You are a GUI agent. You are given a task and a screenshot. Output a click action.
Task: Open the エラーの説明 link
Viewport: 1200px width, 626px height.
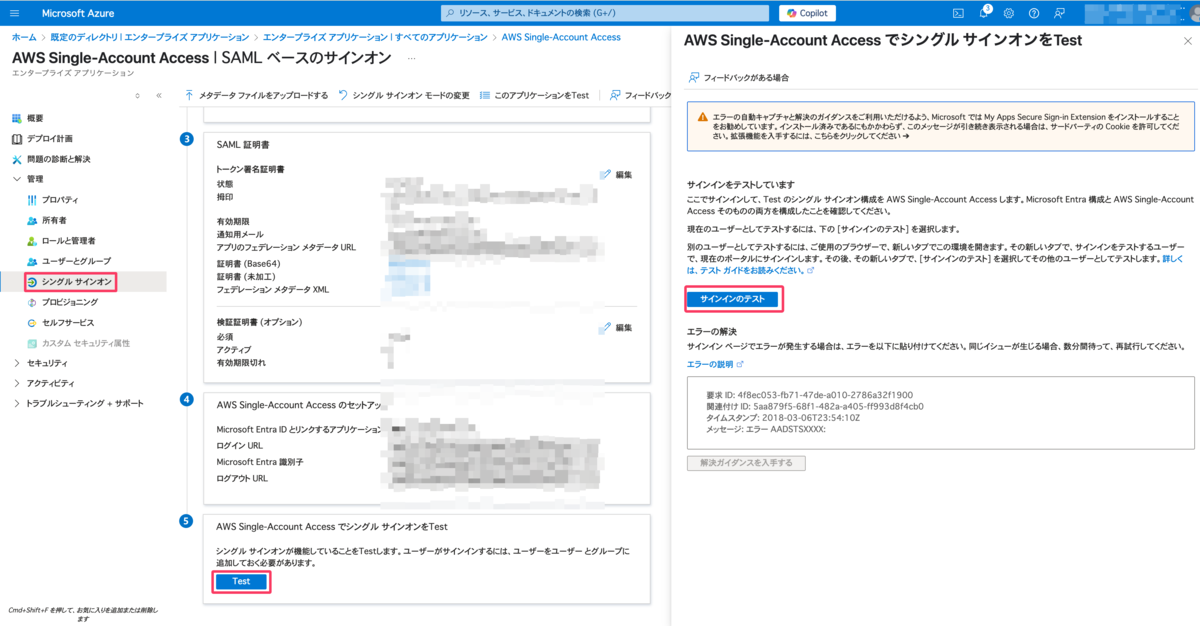click(715, 364)
